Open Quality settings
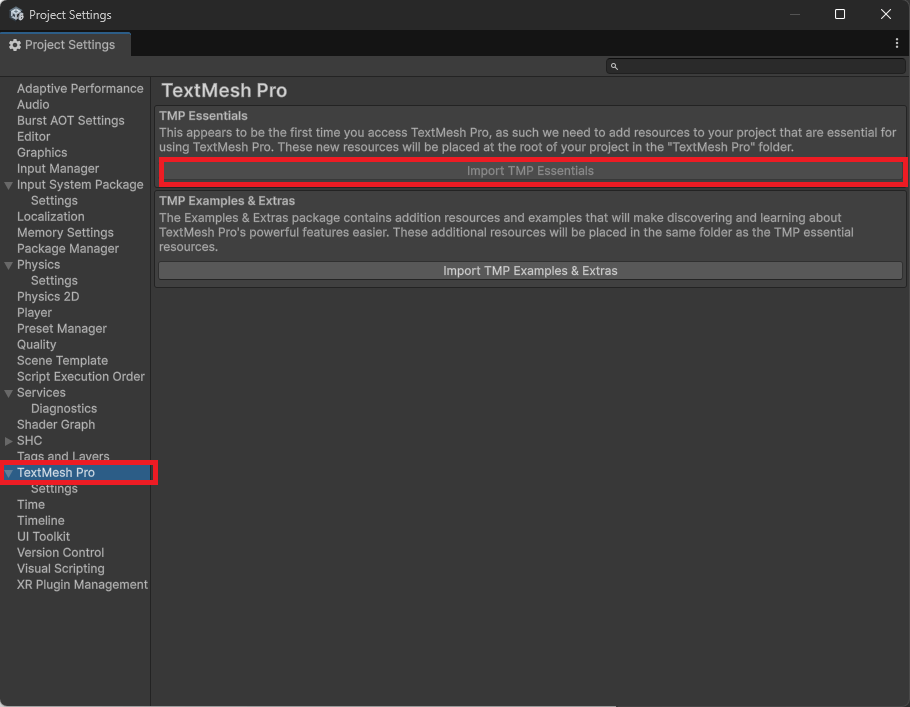The width and height of the screenshot is (910, 707). (x=37, y=344)
